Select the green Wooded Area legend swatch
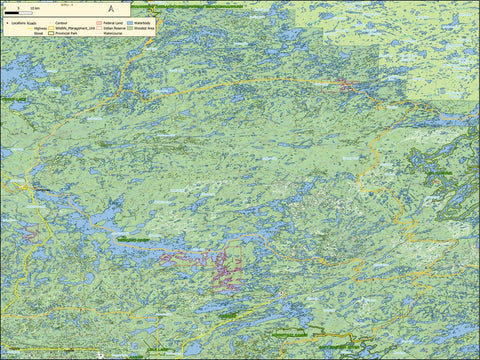Screen dimensions: 480x360 click(130, 28)
